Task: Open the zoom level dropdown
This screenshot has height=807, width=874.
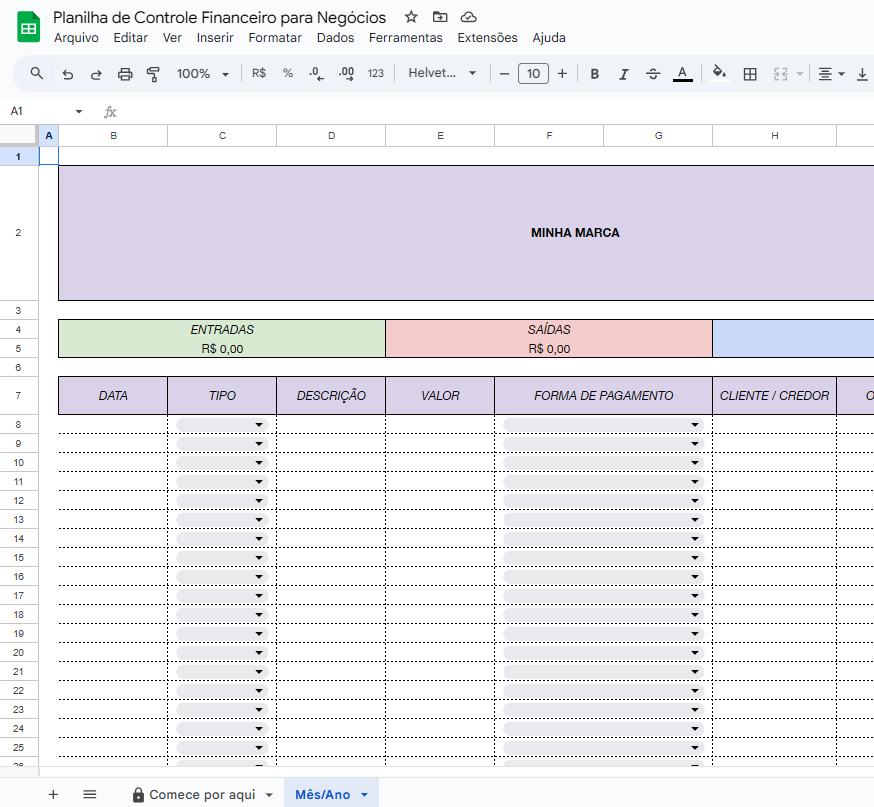Action: click(x=205, y=73)
